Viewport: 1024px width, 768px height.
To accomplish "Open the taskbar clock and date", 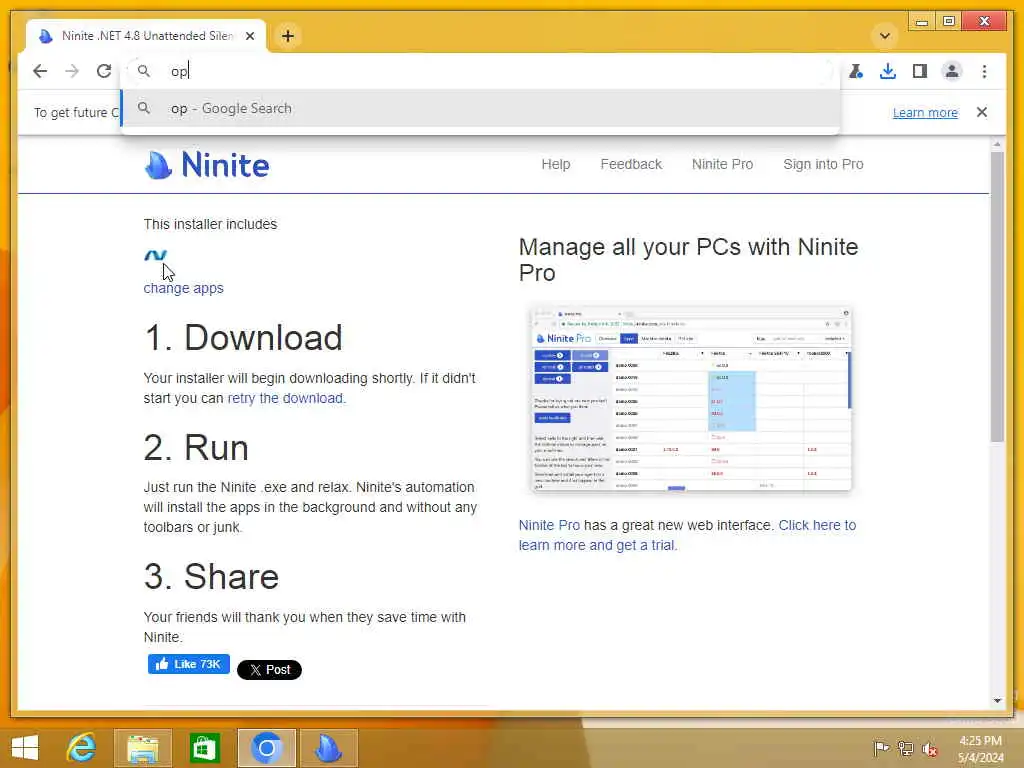I will click(x=980, y=749).
